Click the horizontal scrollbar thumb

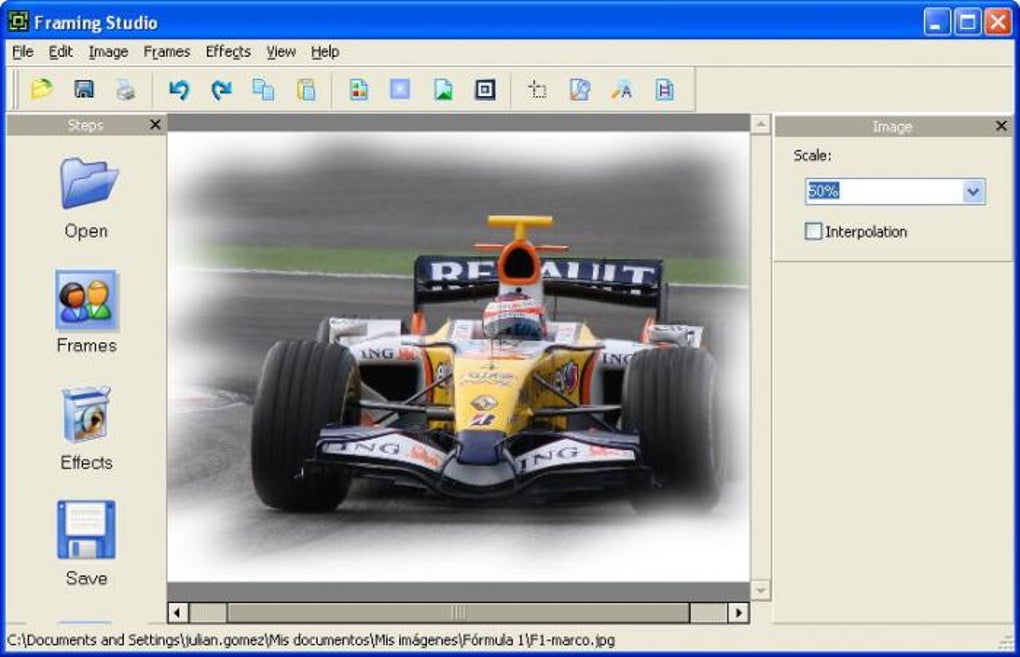[x=458, y=613]
